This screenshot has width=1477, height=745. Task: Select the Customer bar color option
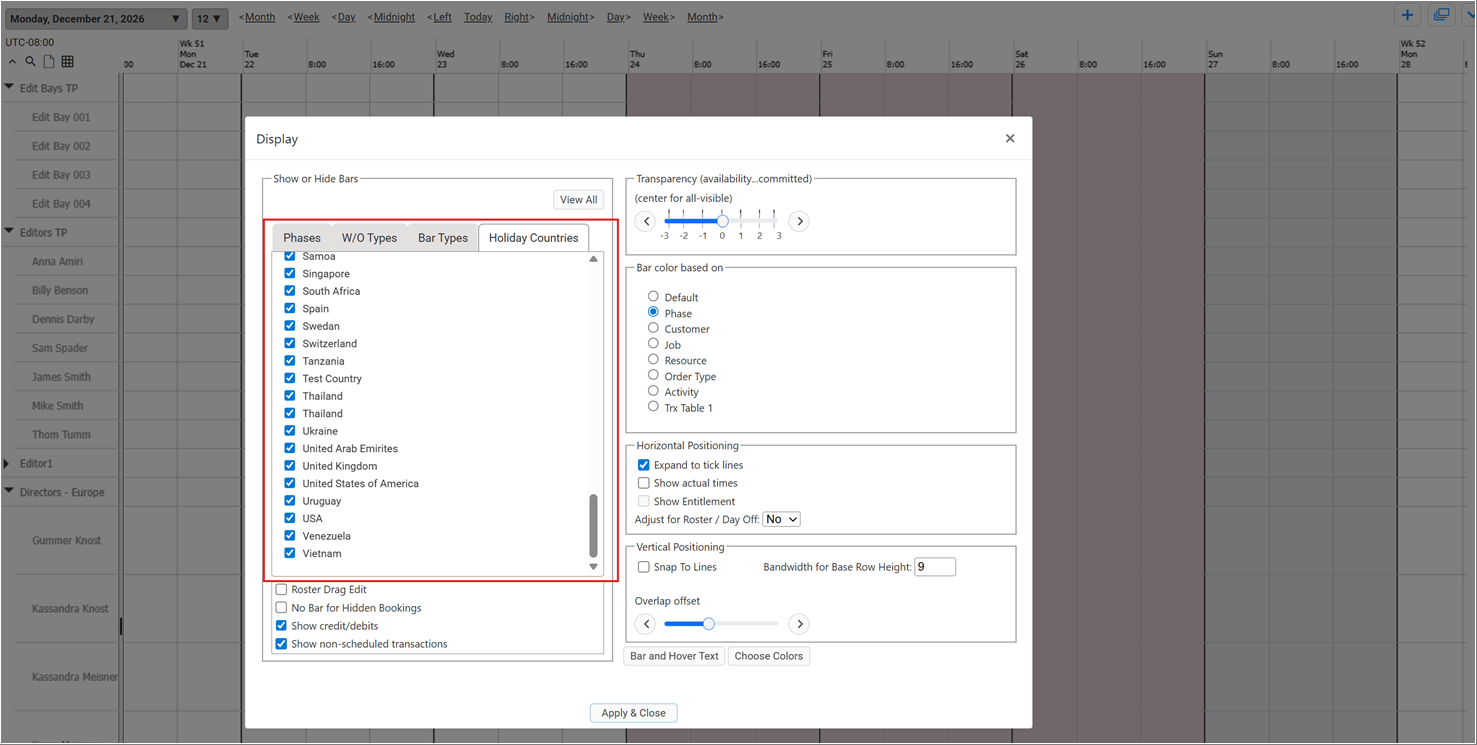coord(653,328)
